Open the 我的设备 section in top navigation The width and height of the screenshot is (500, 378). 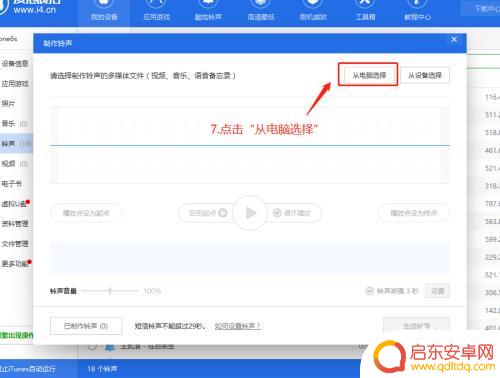pos(104,13)
